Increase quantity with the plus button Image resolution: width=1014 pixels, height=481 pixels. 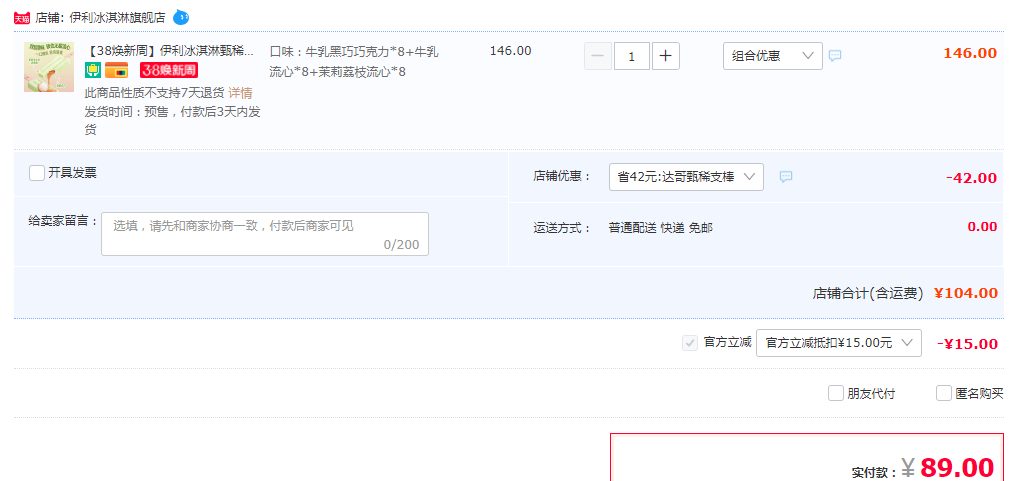point(665,56)
